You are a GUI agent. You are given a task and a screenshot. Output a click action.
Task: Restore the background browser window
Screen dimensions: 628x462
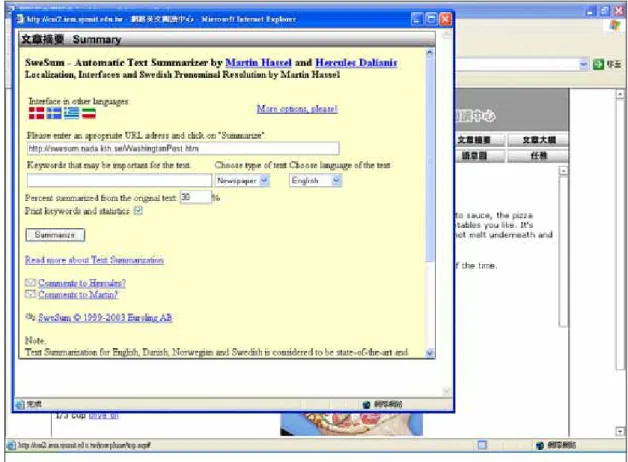click(604, 11)
